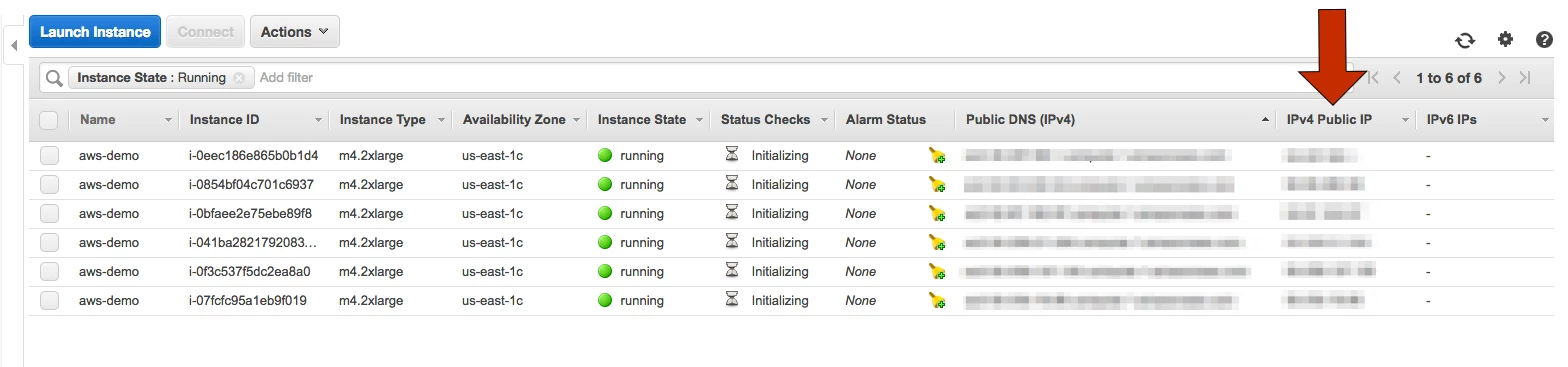Click hourglass status icon for i-0f3c537f5dc2ea8a0
Screen dimensions: 1568x367
click(733, 271)
